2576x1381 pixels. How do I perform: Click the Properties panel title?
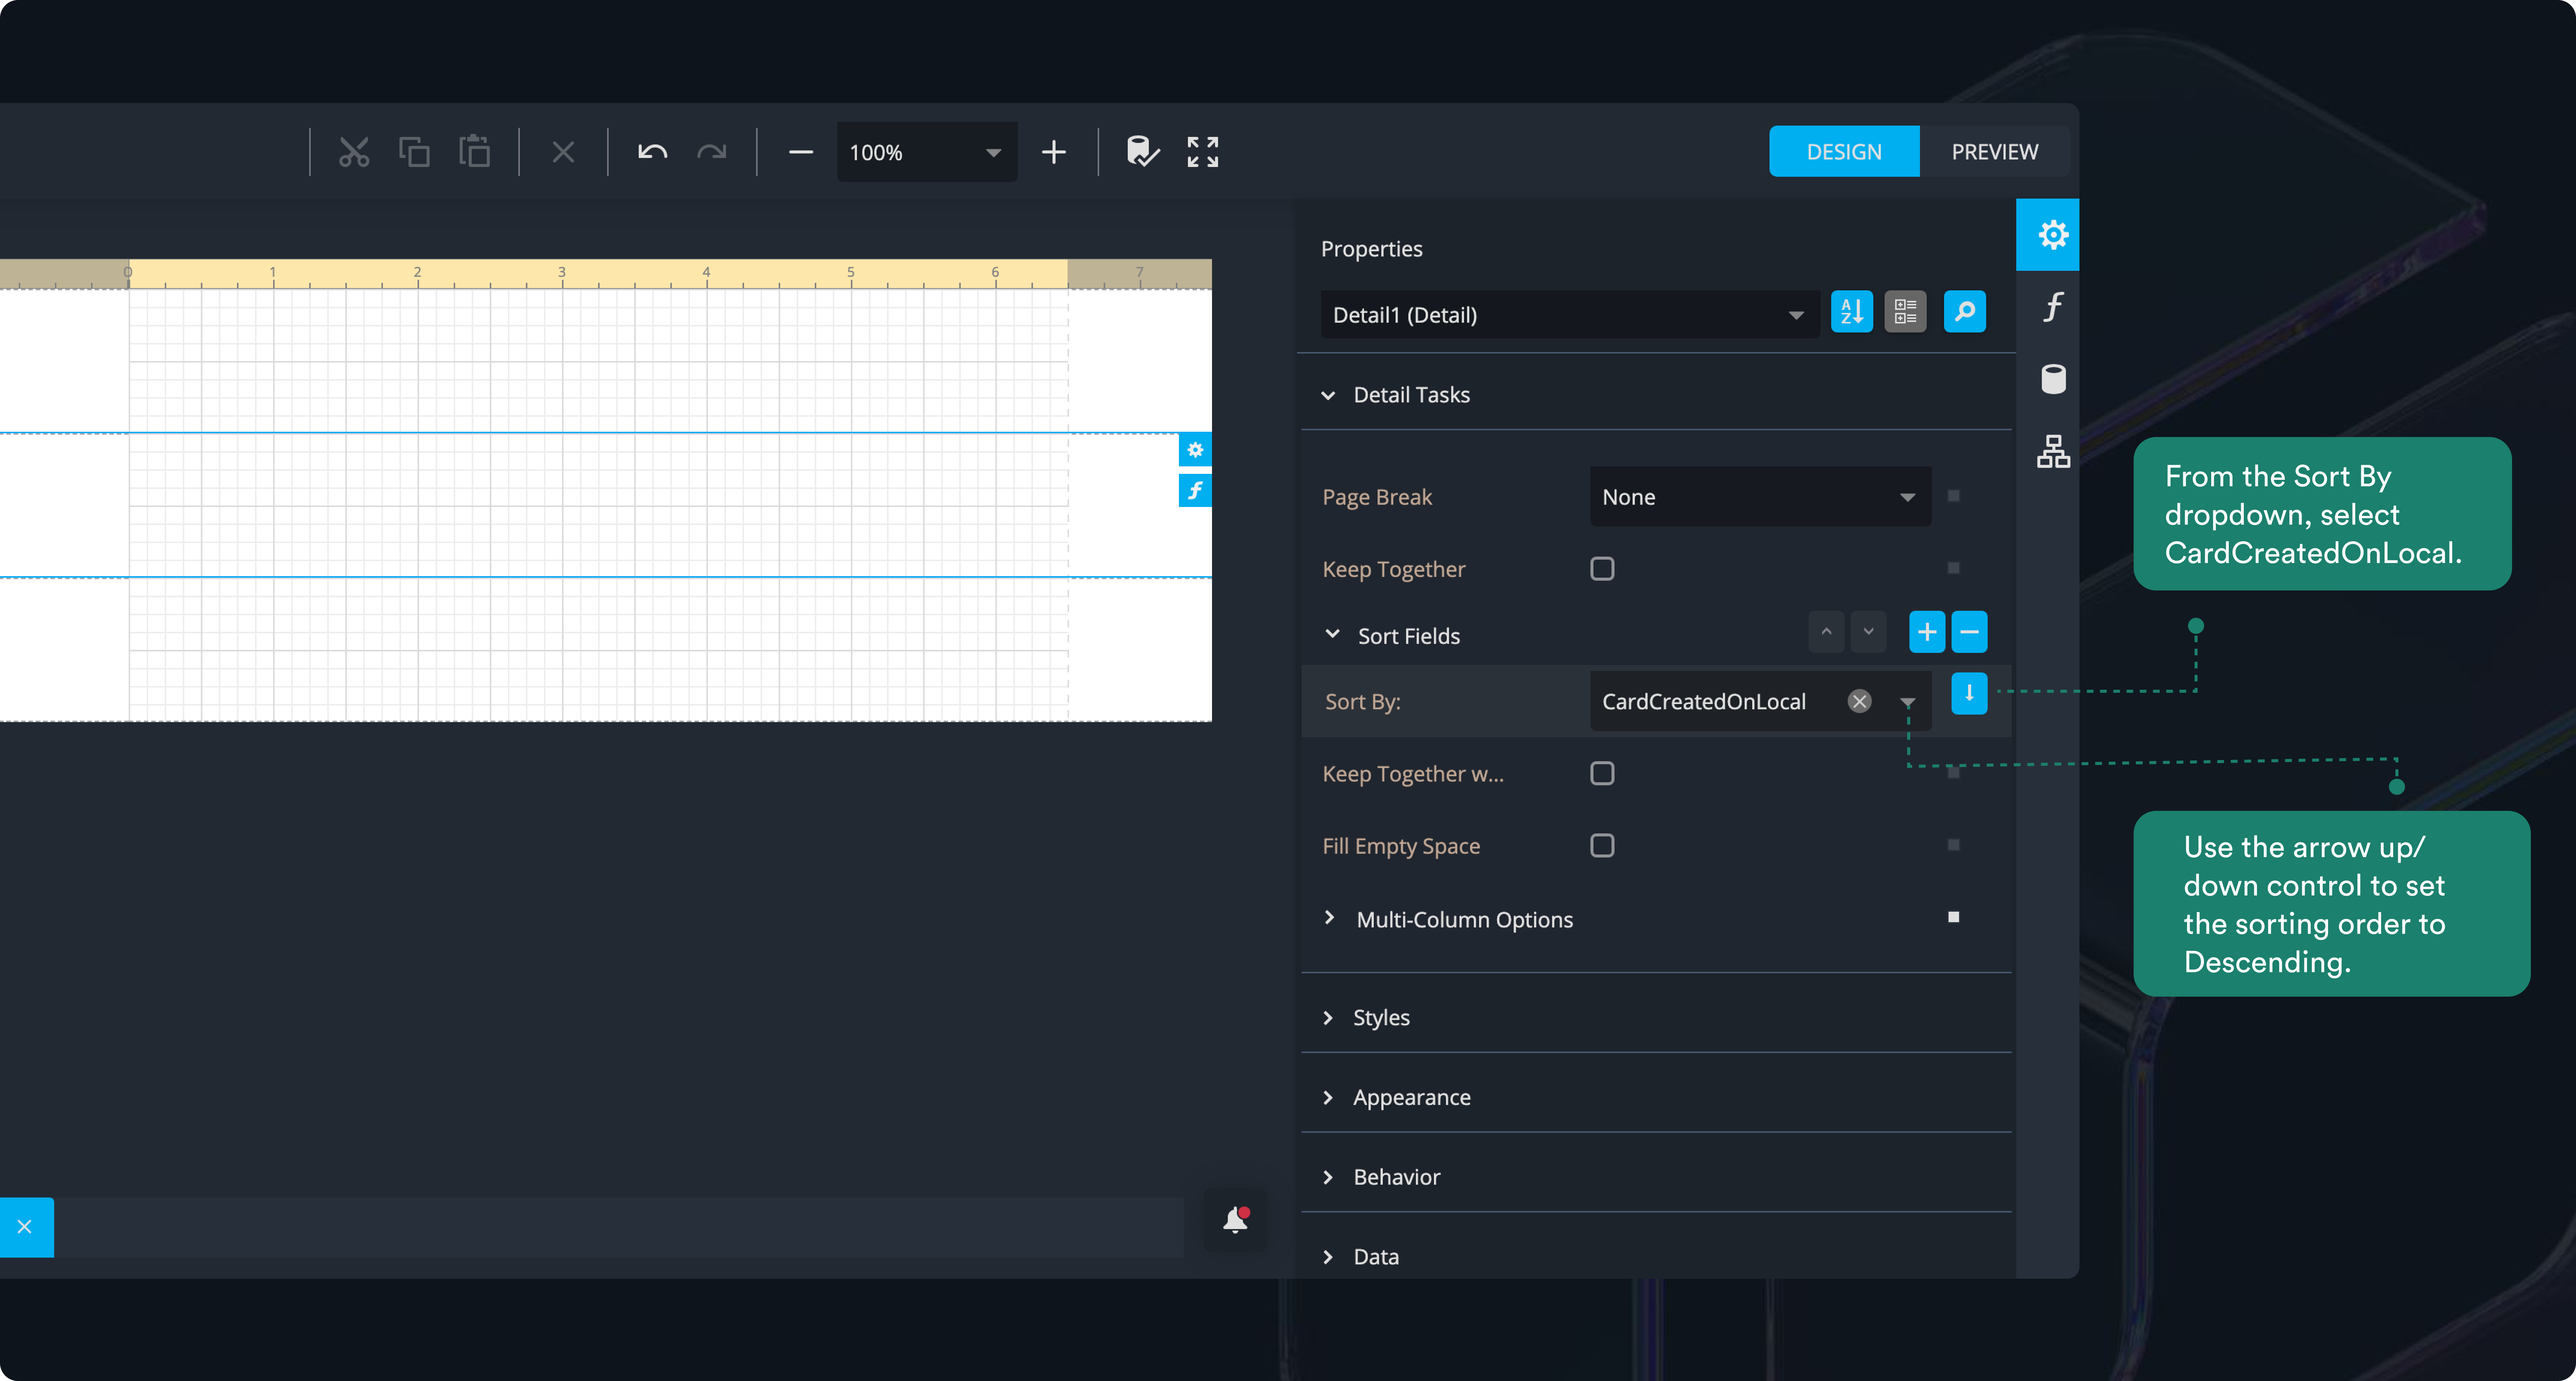(x=1371, y=249)
